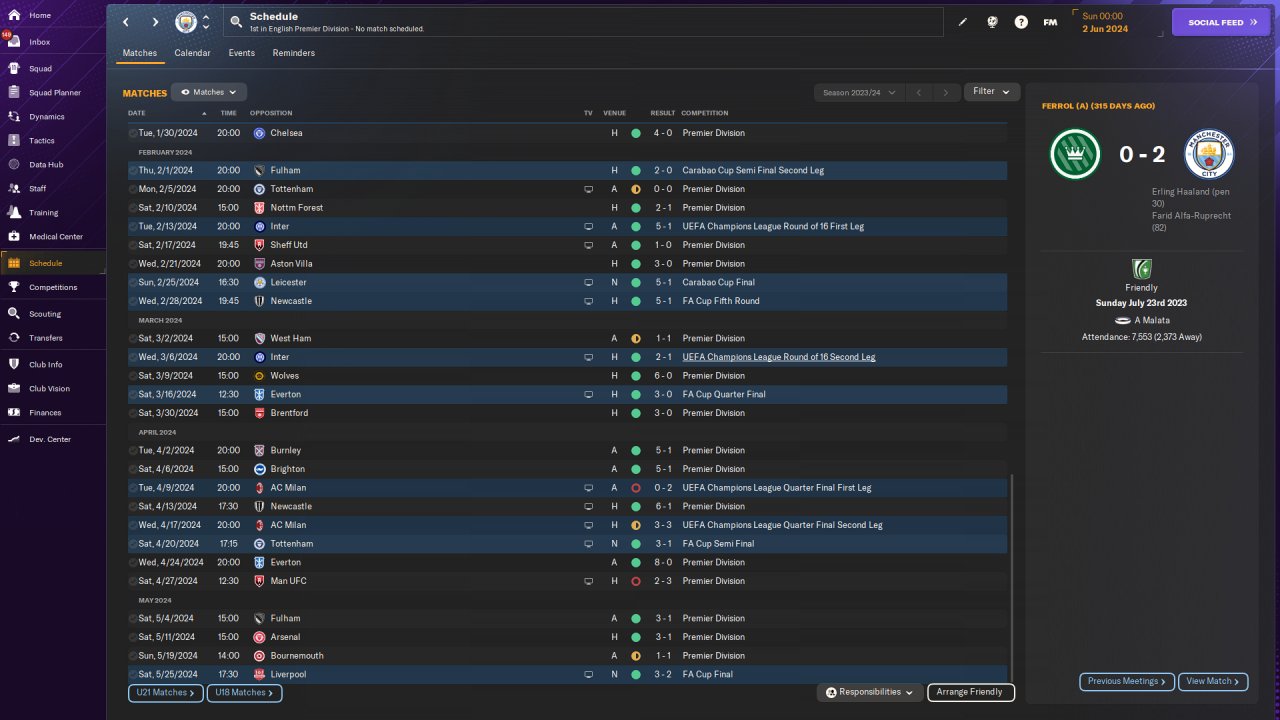Go forward using the right arrow
Image resolution: width=1280 pixels, height=720 pixels.
click(155, 22)
